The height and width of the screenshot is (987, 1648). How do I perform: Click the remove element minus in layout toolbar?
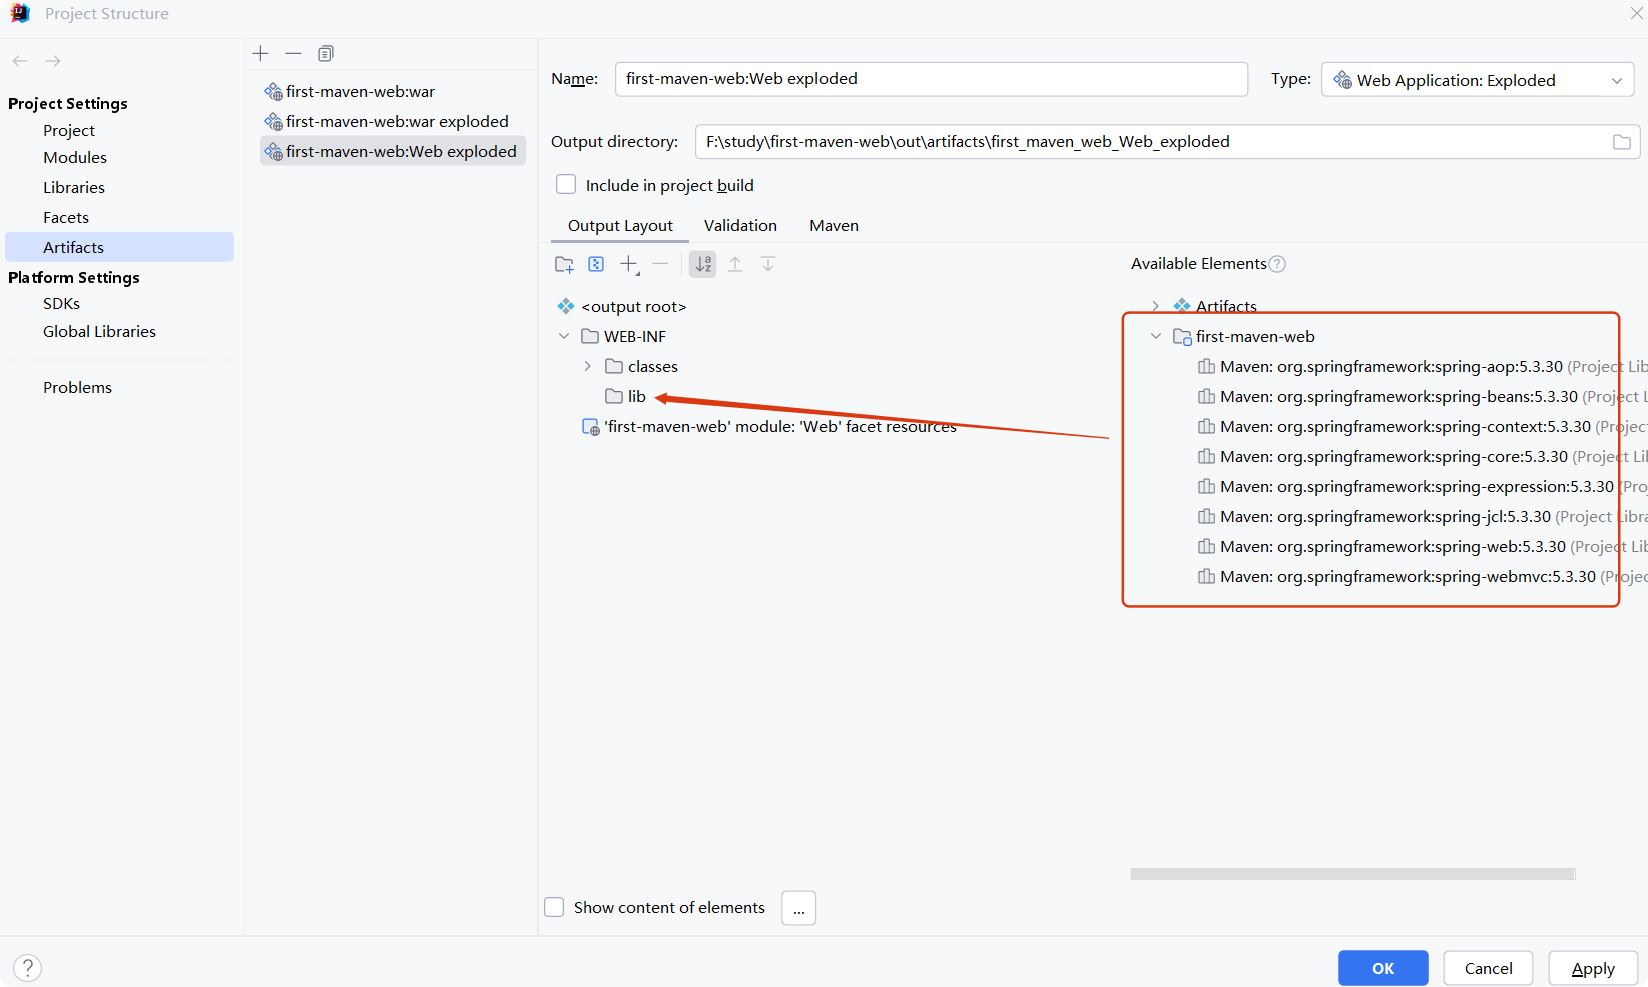coord(660,264)
